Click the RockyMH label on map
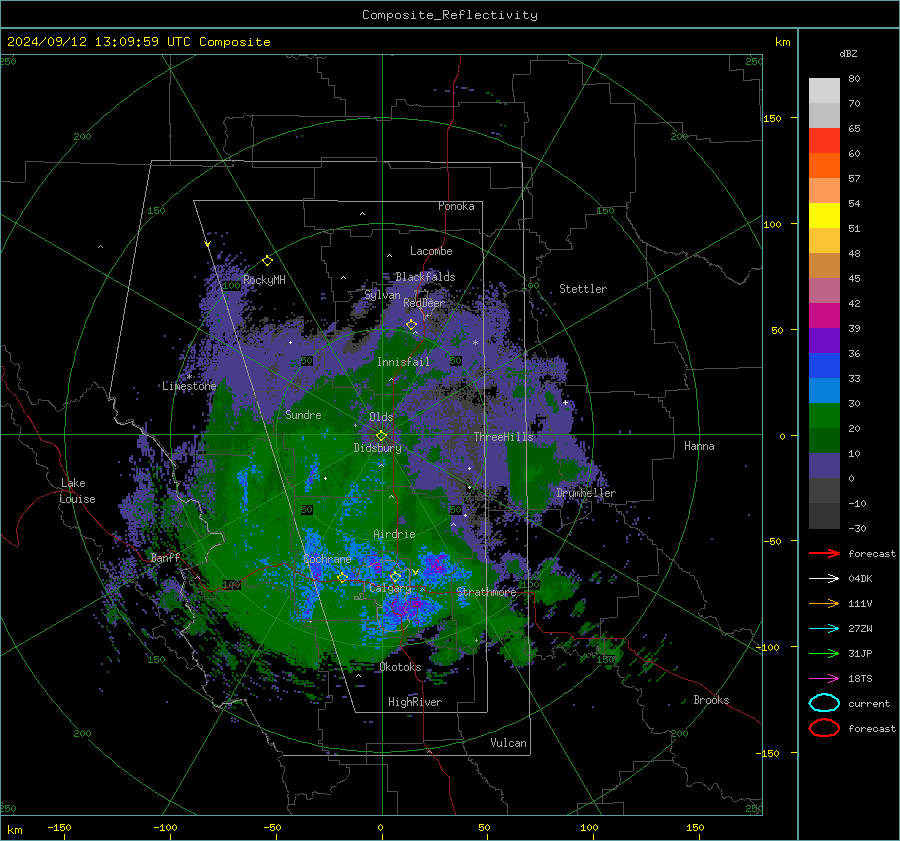The image size is (900, 841). (x=264, y=280)
